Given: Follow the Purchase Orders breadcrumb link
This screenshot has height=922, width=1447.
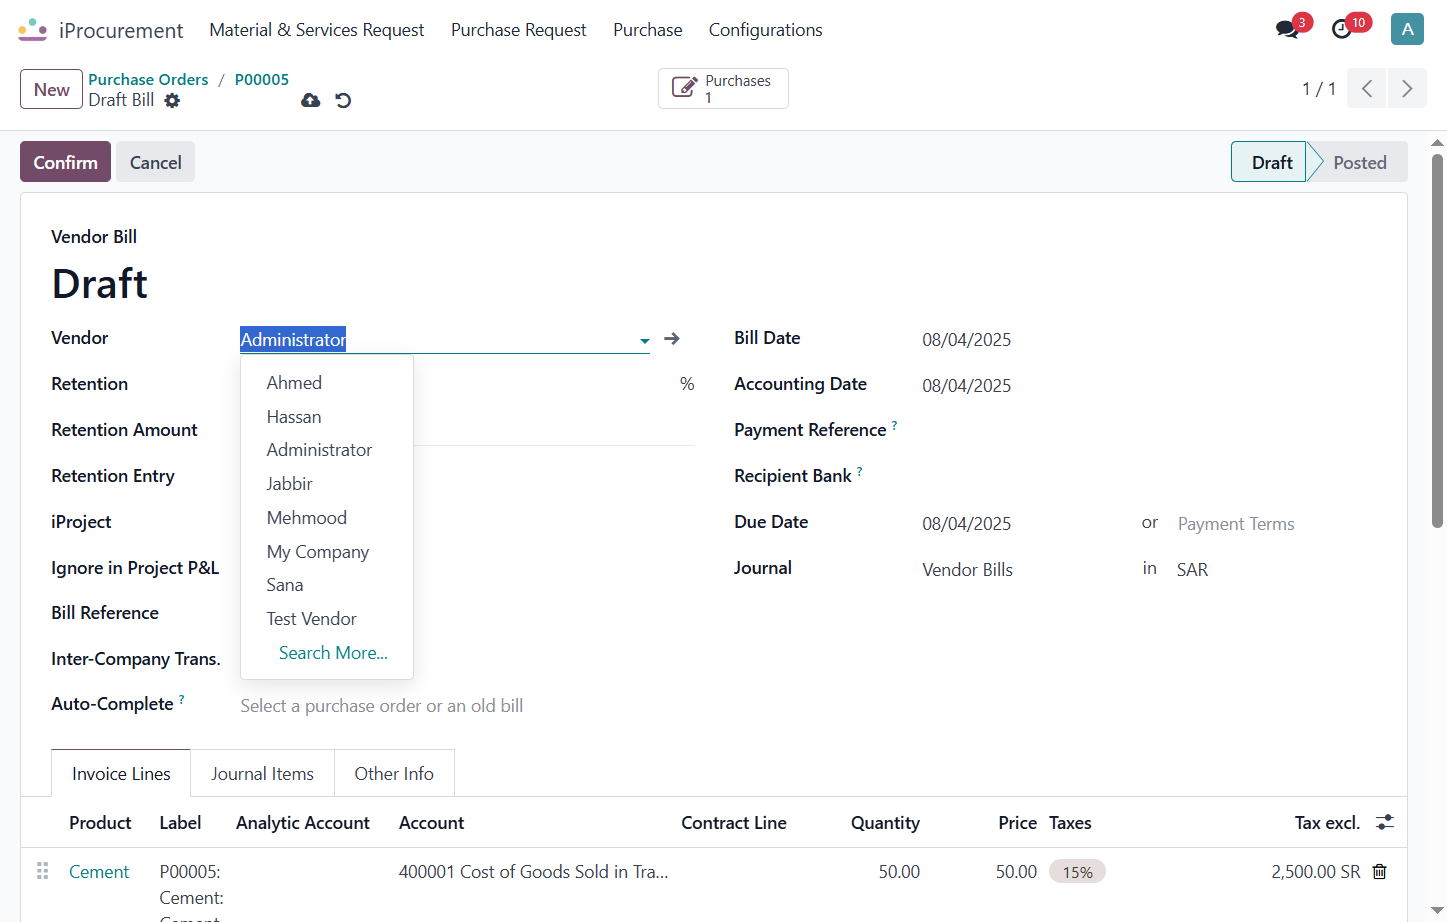Looking at the screenshot, I should [x=148, y=79].
